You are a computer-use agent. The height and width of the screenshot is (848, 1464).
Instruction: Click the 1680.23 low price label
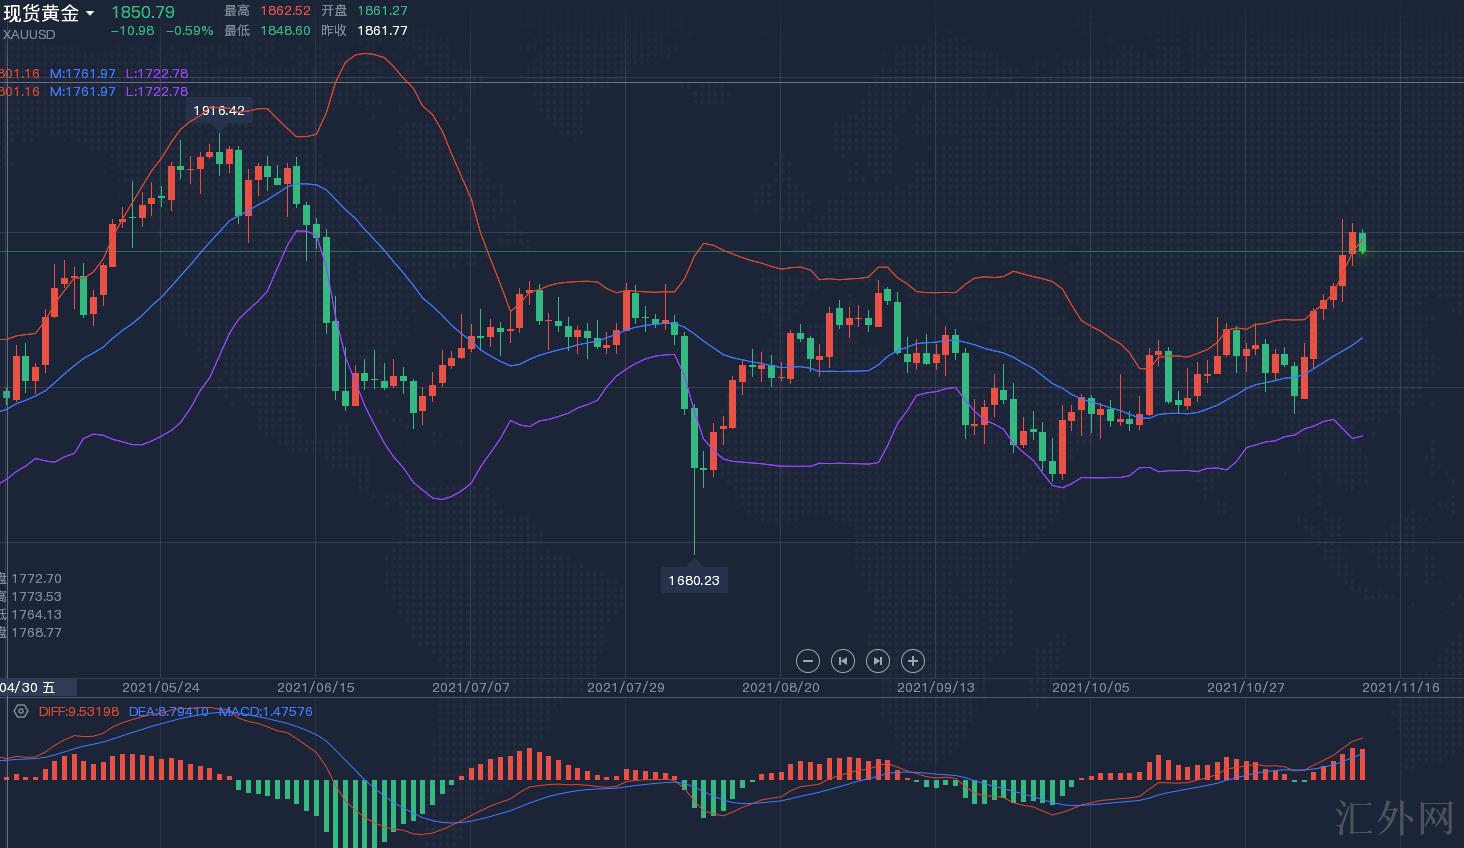point(694,580)
